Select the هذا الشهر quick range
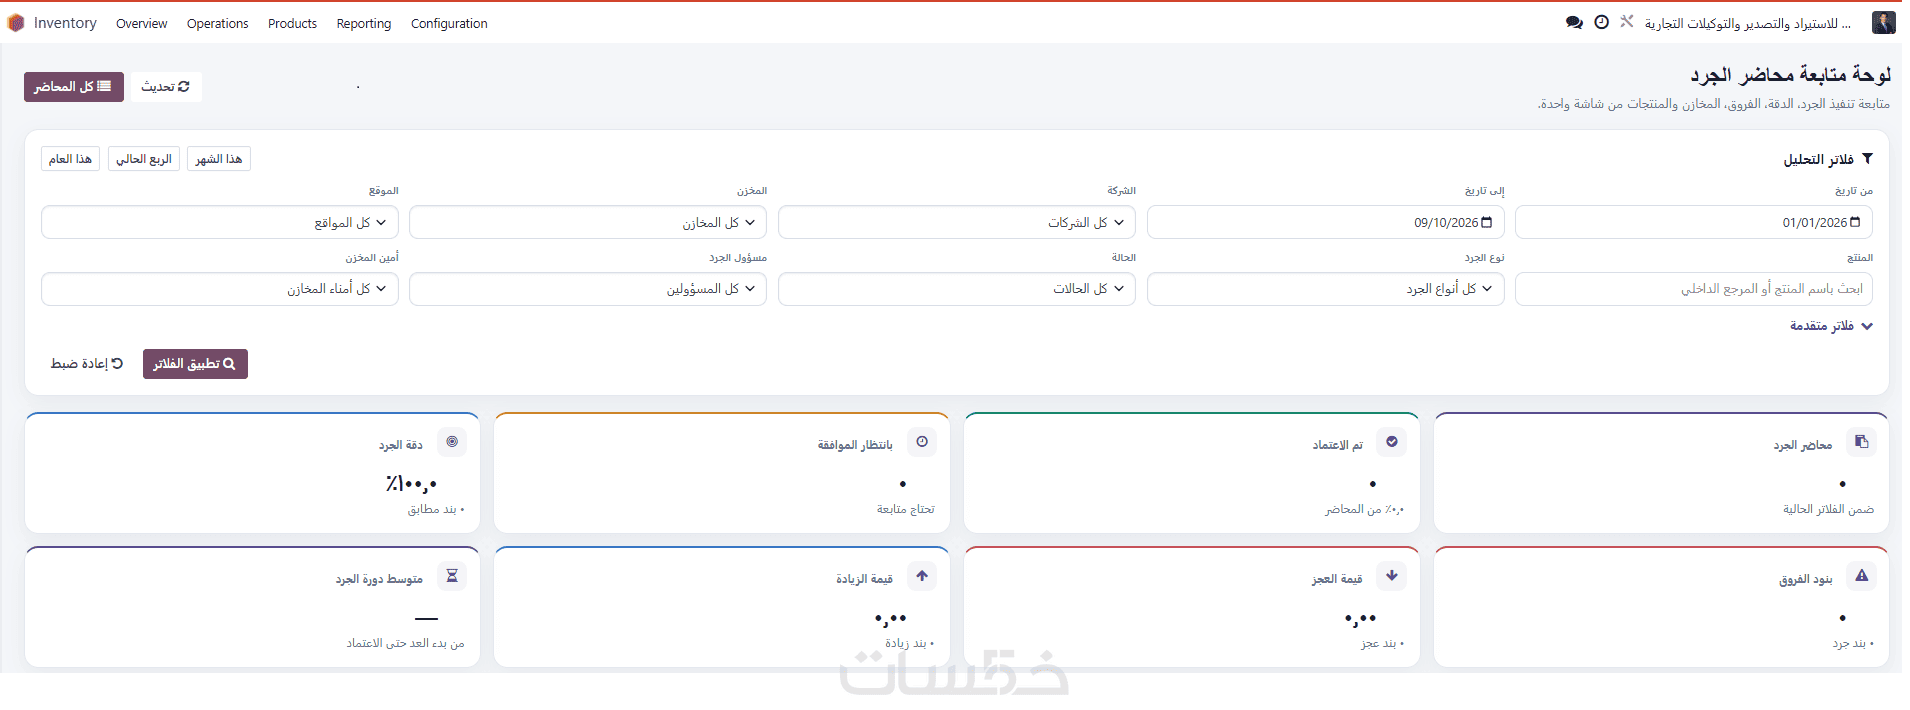This screenshot has width=1910, height=710. point(219,159)
